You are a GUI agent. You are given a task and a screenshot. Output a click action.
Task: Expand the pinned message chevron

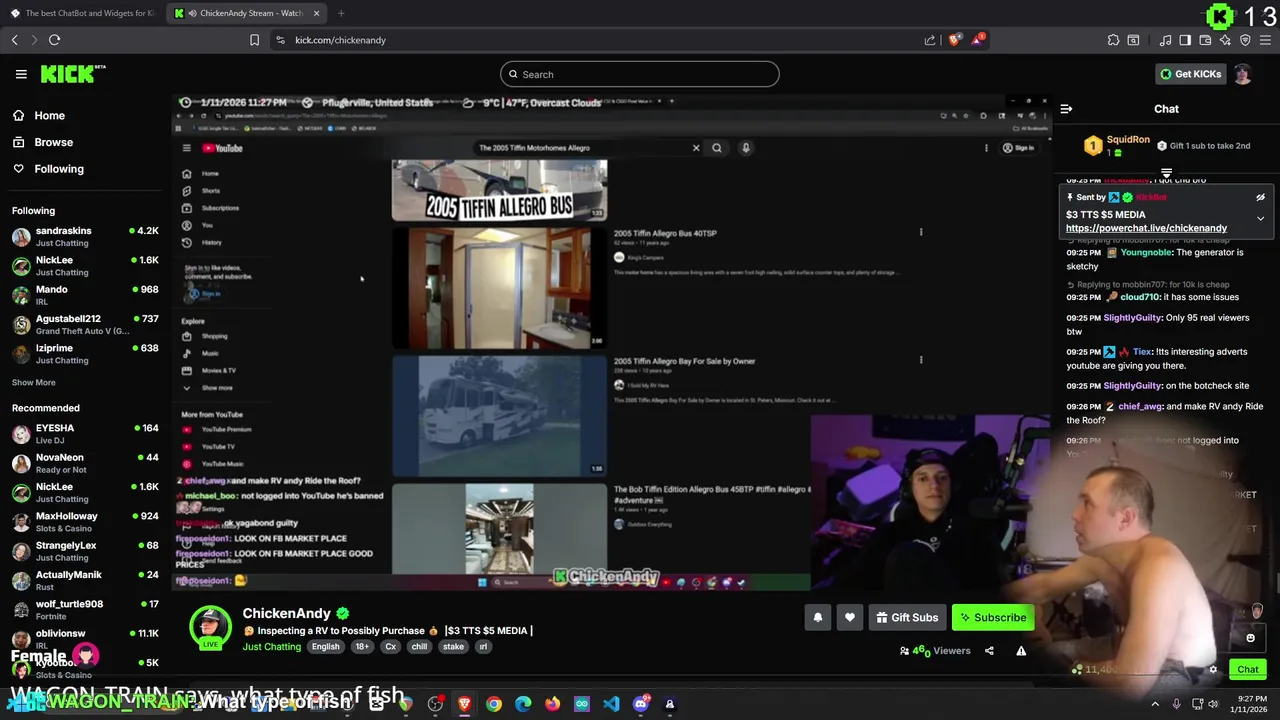[1260, 218]
